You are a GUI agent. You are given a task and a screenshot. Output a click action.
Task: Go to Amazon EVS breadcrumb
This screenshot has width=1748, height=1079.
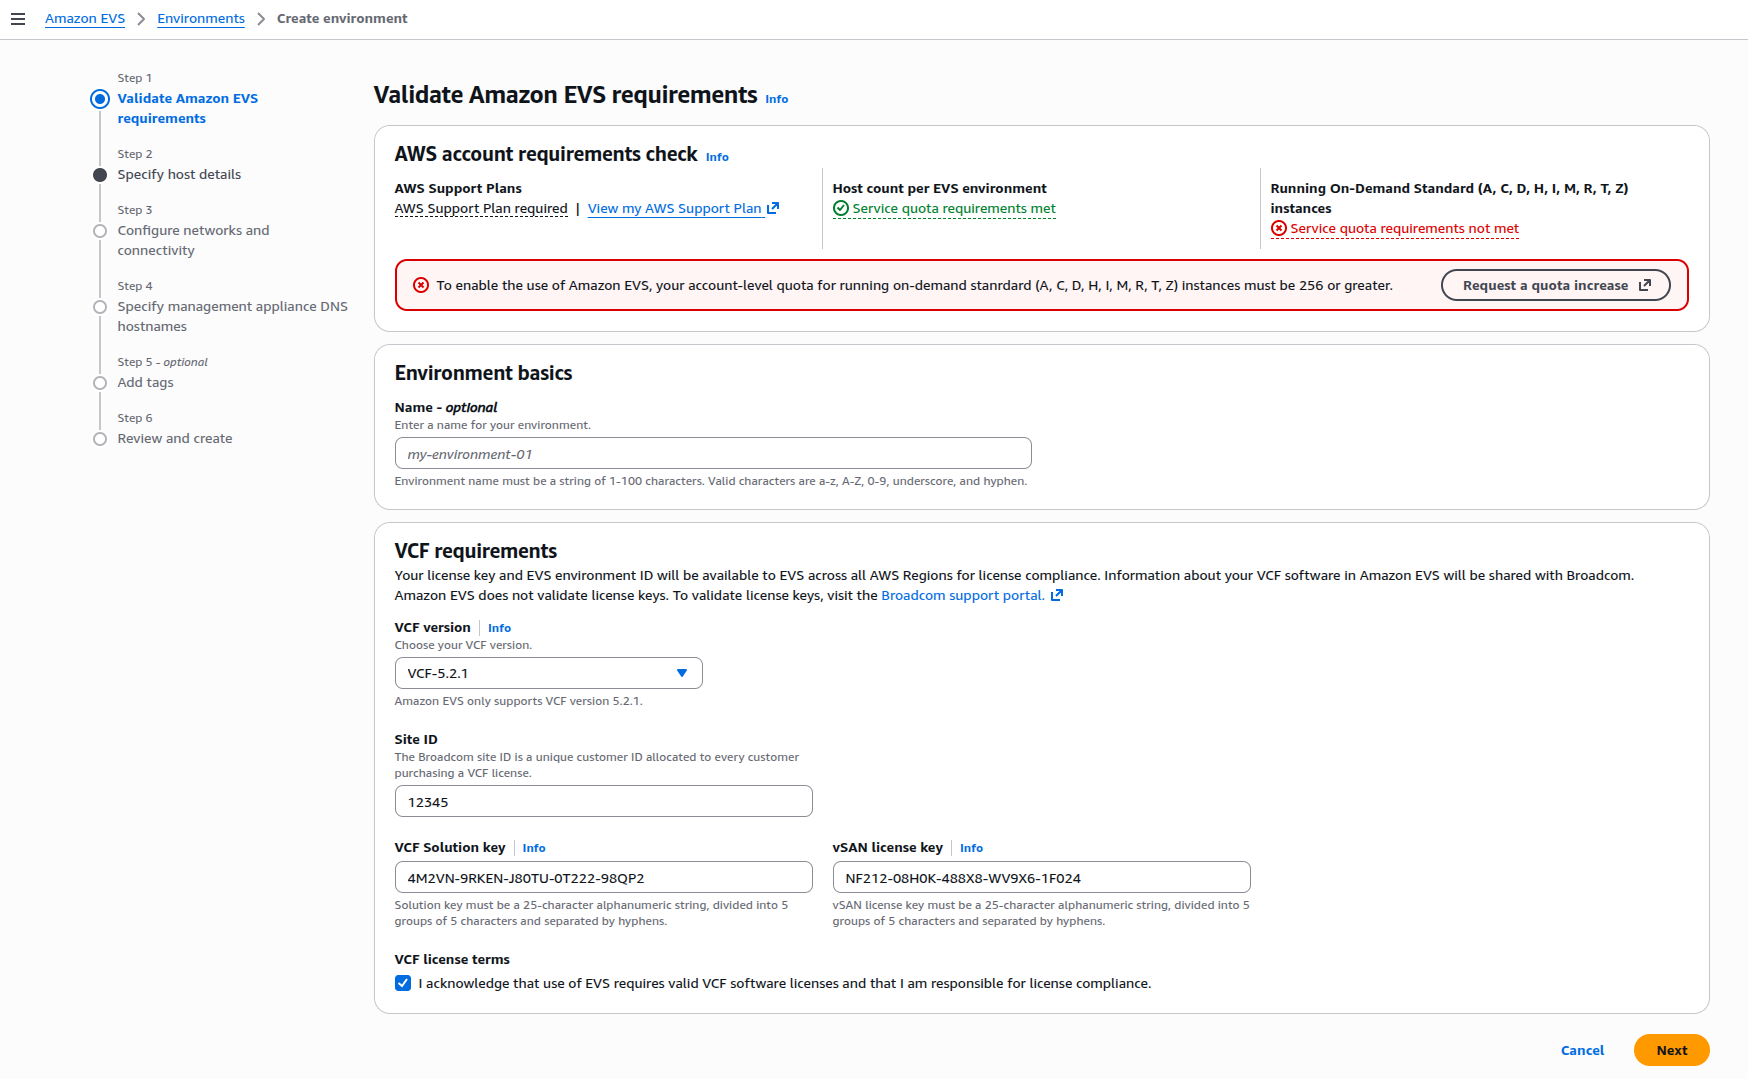85,18
